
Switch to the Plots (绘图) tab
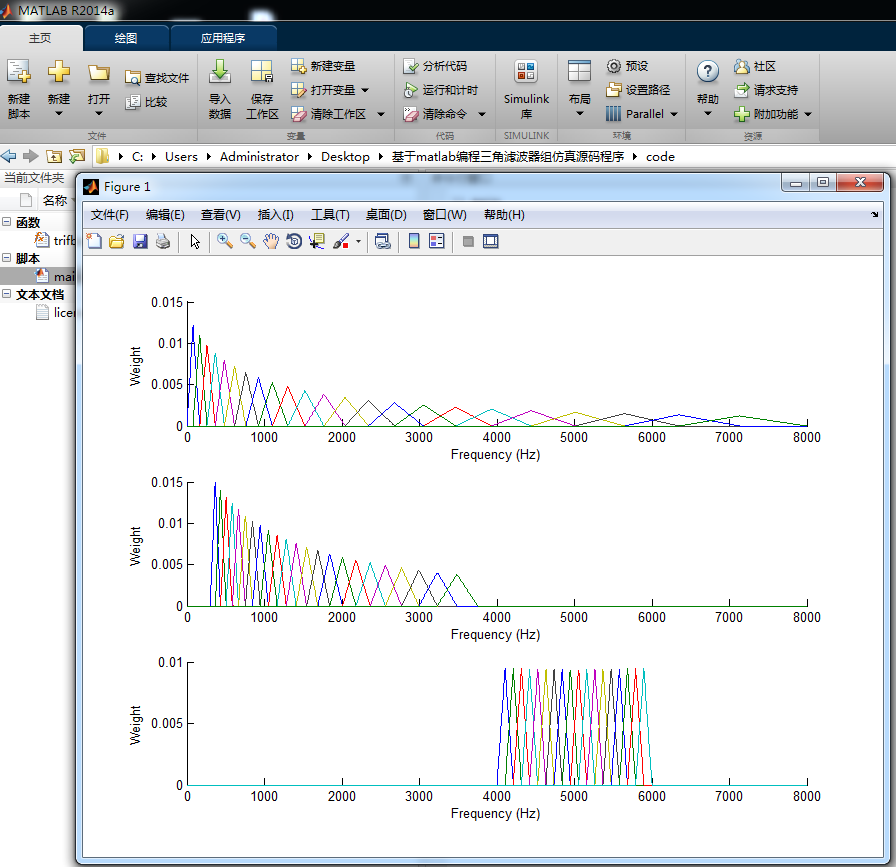[126, 38]
